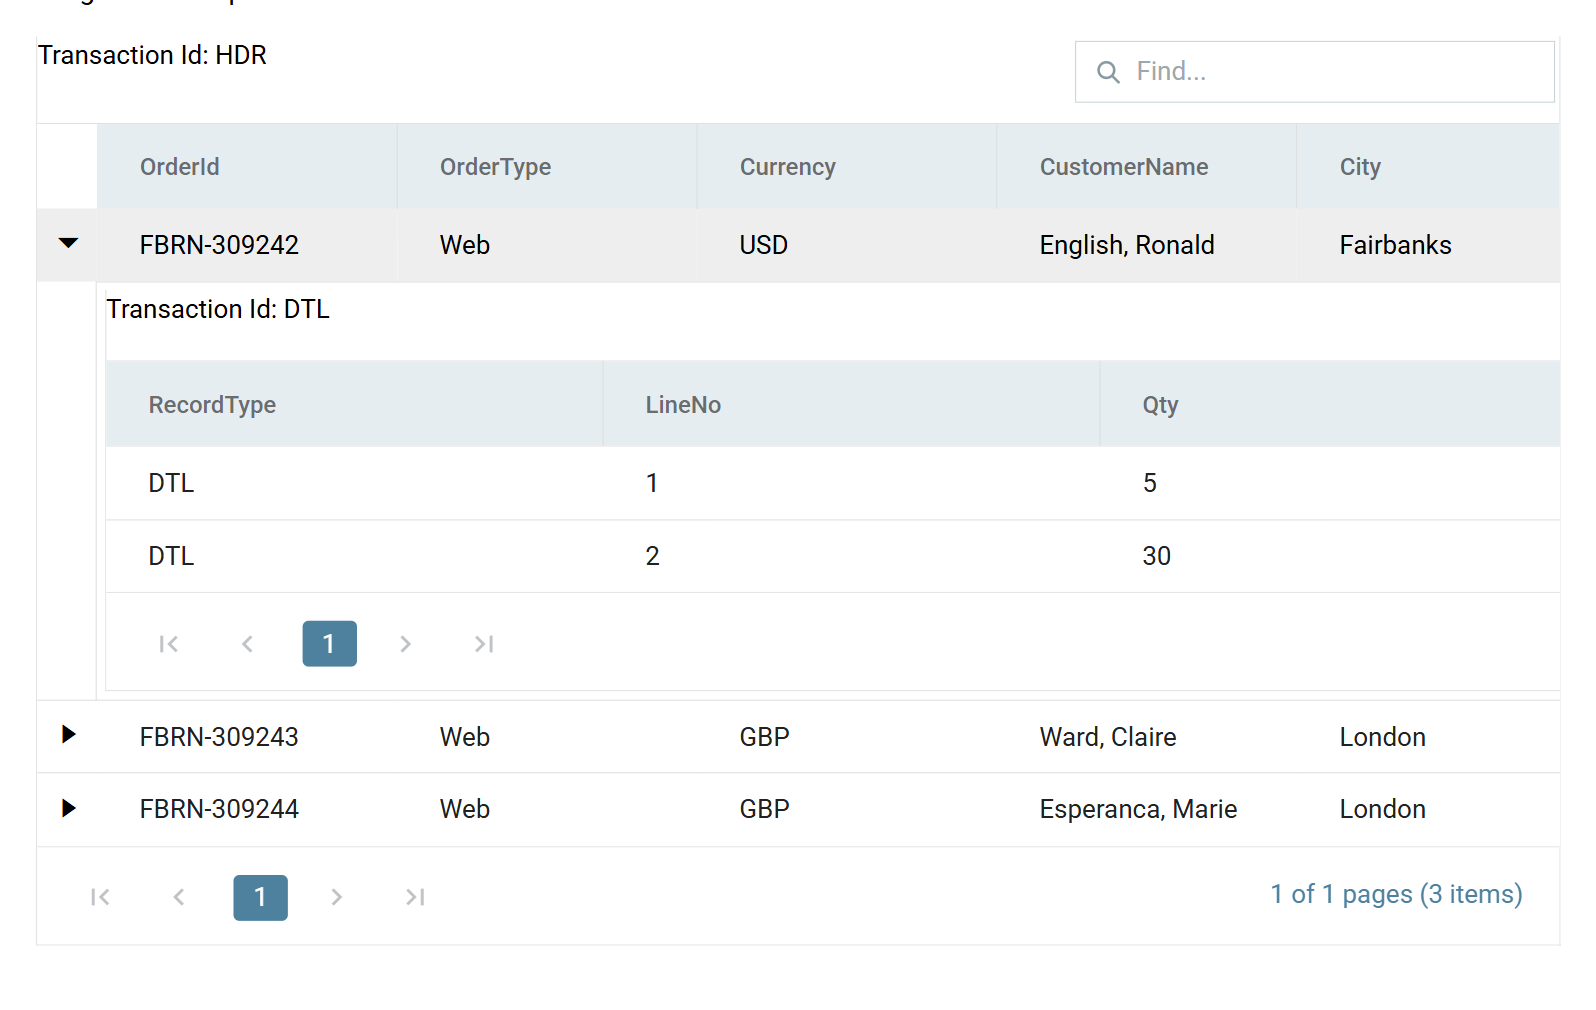Click the 1 of 1 pages summary text

1396,894
